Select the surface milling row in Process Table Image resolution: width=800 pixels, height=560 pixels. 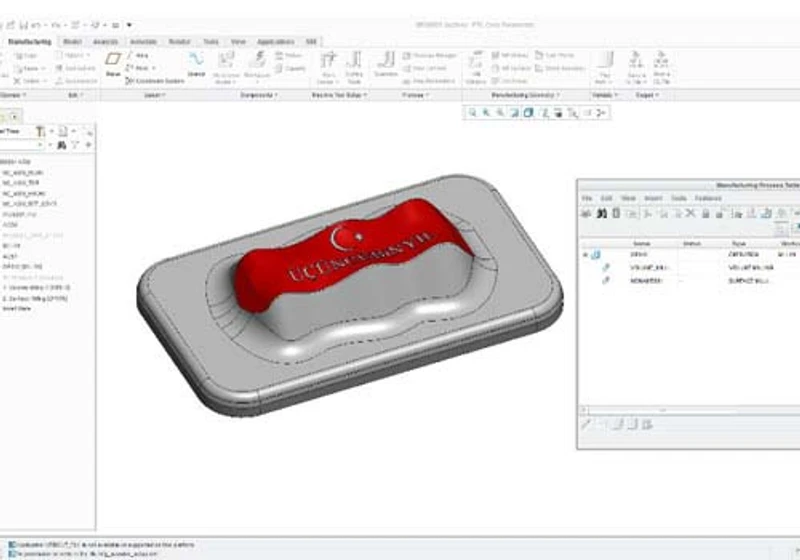point(691,281)
